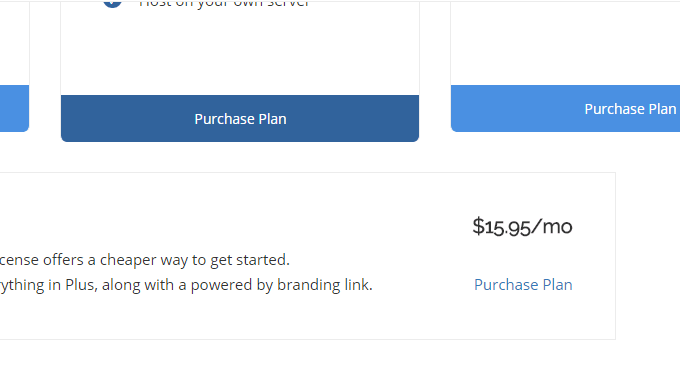Click the left plan card's white area

point(14,43)
